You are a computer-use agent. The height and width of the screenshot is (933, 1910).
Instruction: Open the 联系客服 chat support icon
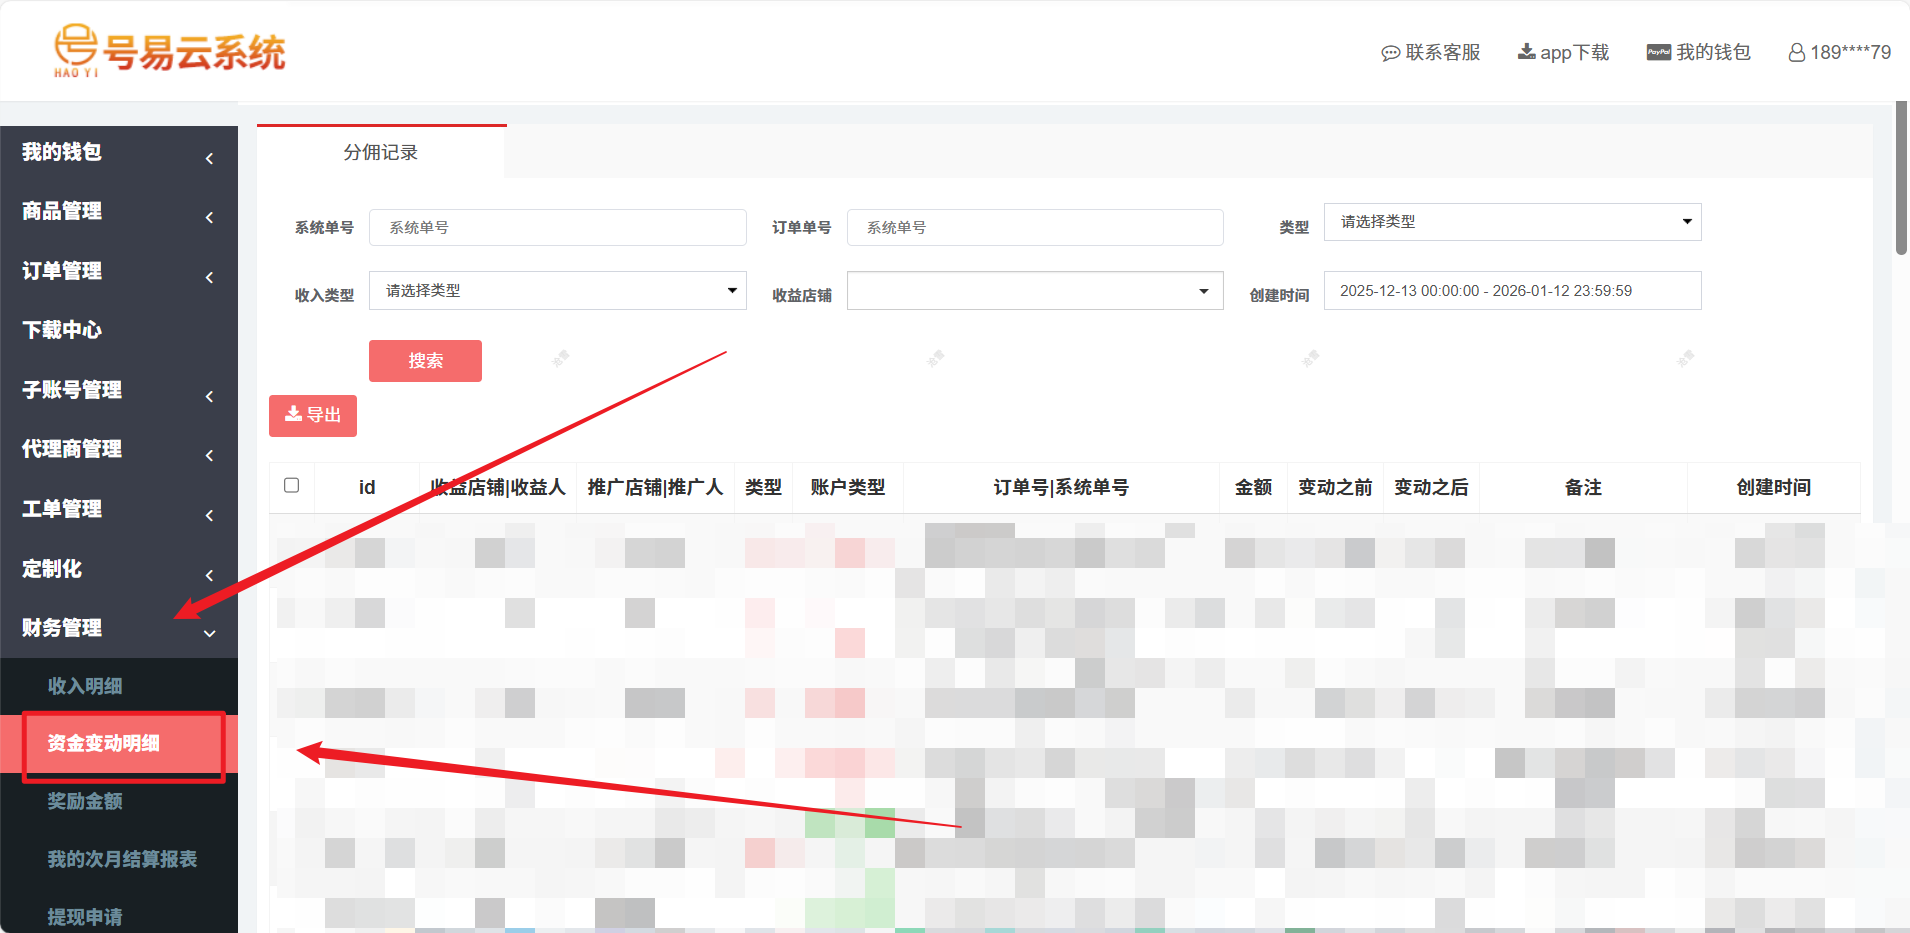(1390, 52)
